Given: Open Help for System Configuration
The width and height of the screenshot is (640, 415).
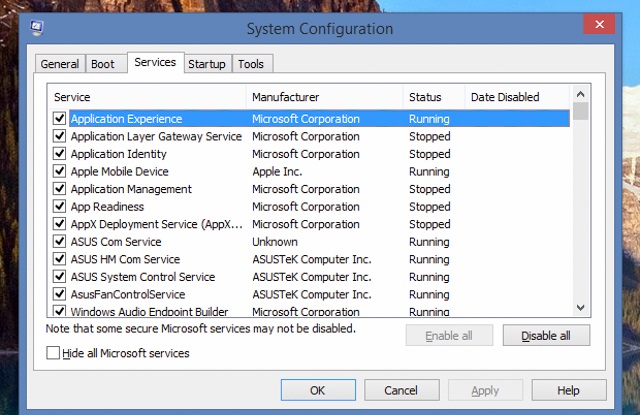Looking at the screenshot, I should pyautogui.click(x=568, y=390).
